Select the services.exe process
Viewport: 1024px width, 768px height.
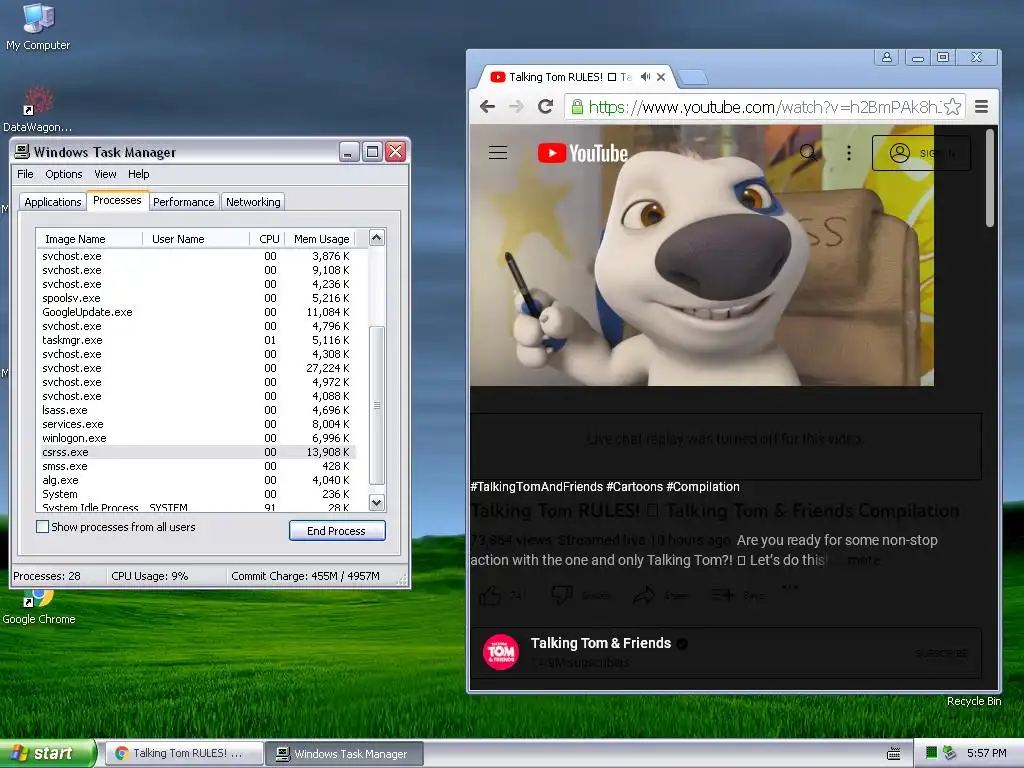pos(196,424)
